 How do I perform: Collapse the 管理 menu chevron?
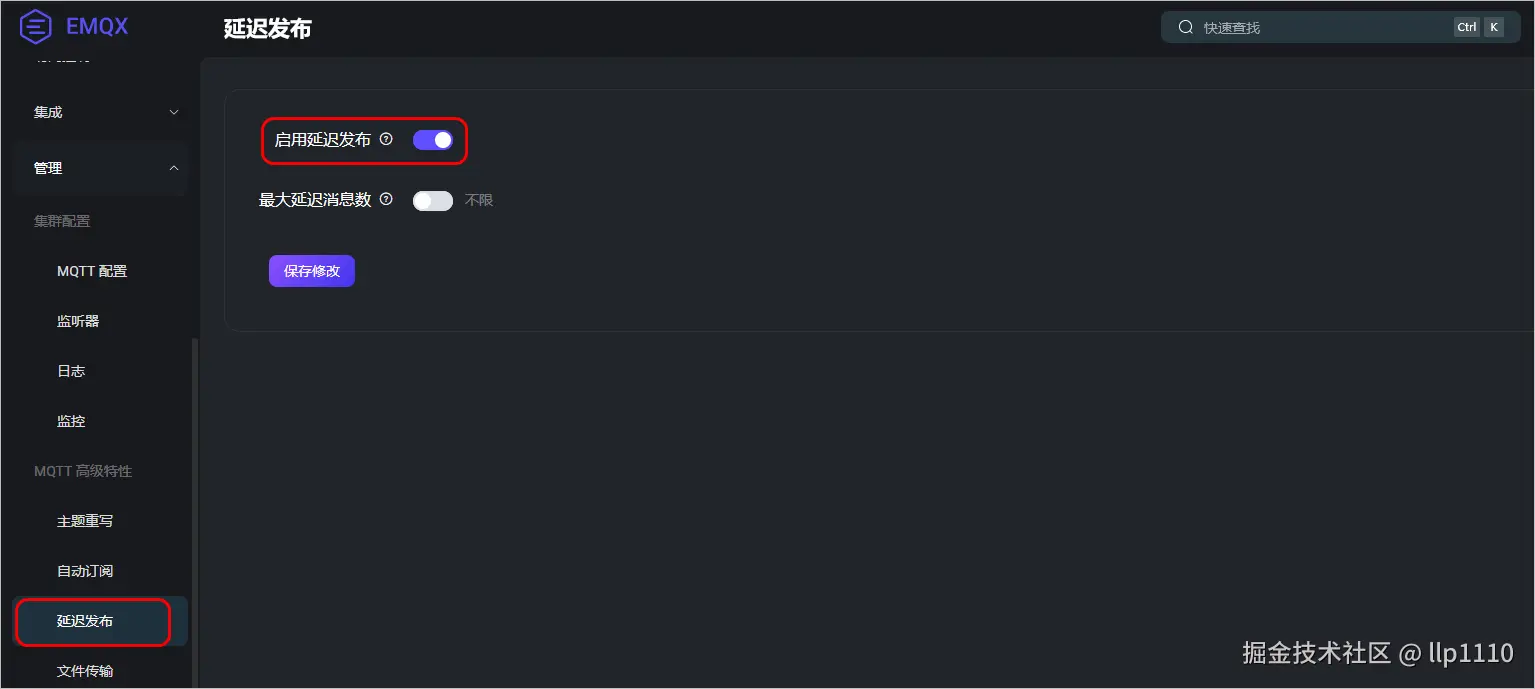click(174, 168)
